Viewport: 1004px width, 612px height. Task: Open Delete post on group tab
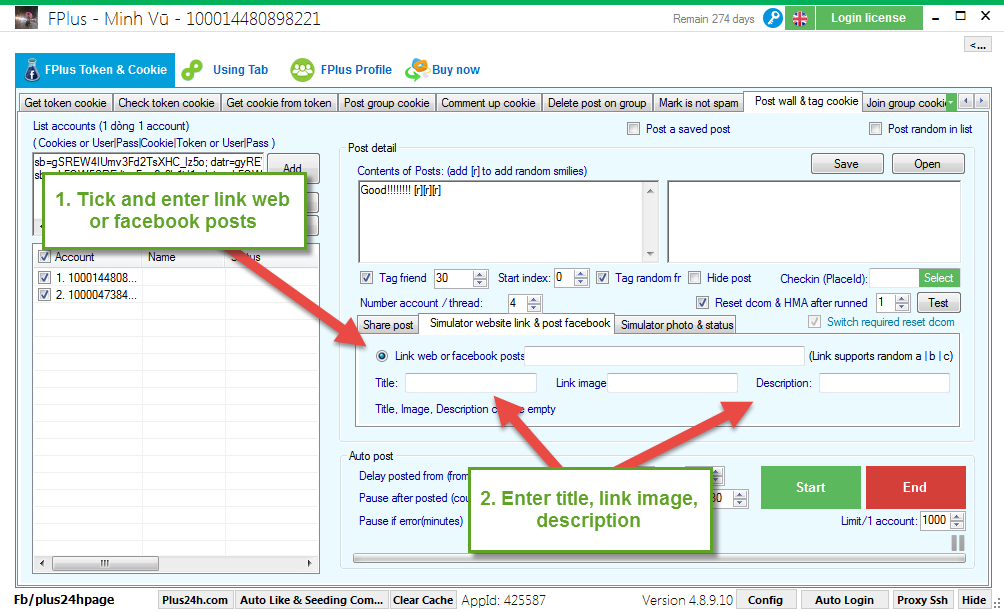pyautogui.click(x=597, y=103)
